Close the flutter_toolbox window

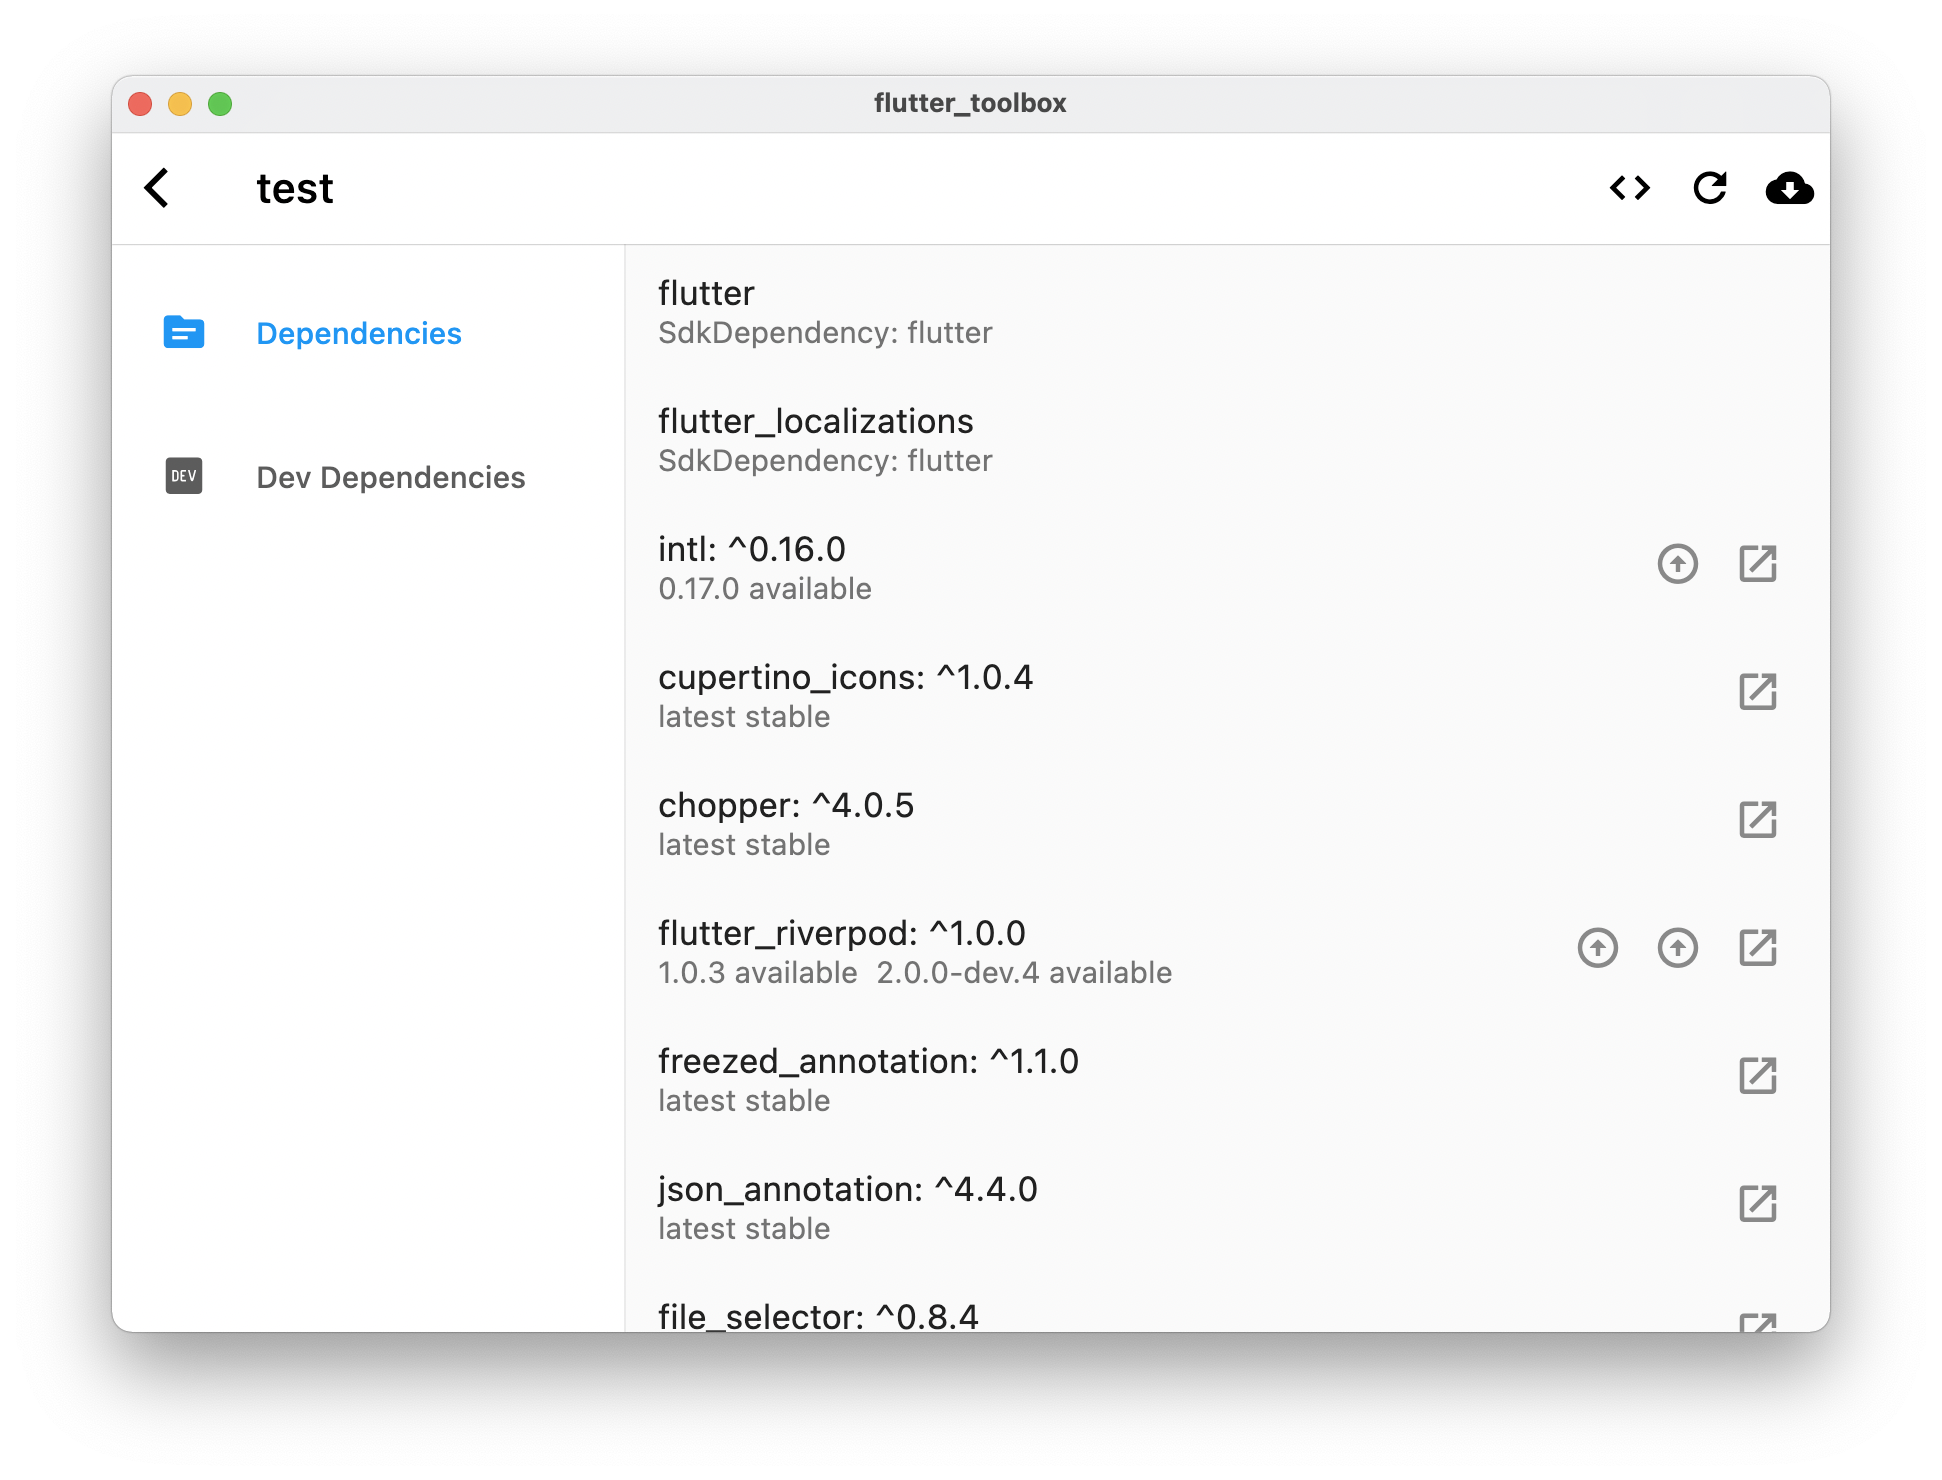click(140, 104)
